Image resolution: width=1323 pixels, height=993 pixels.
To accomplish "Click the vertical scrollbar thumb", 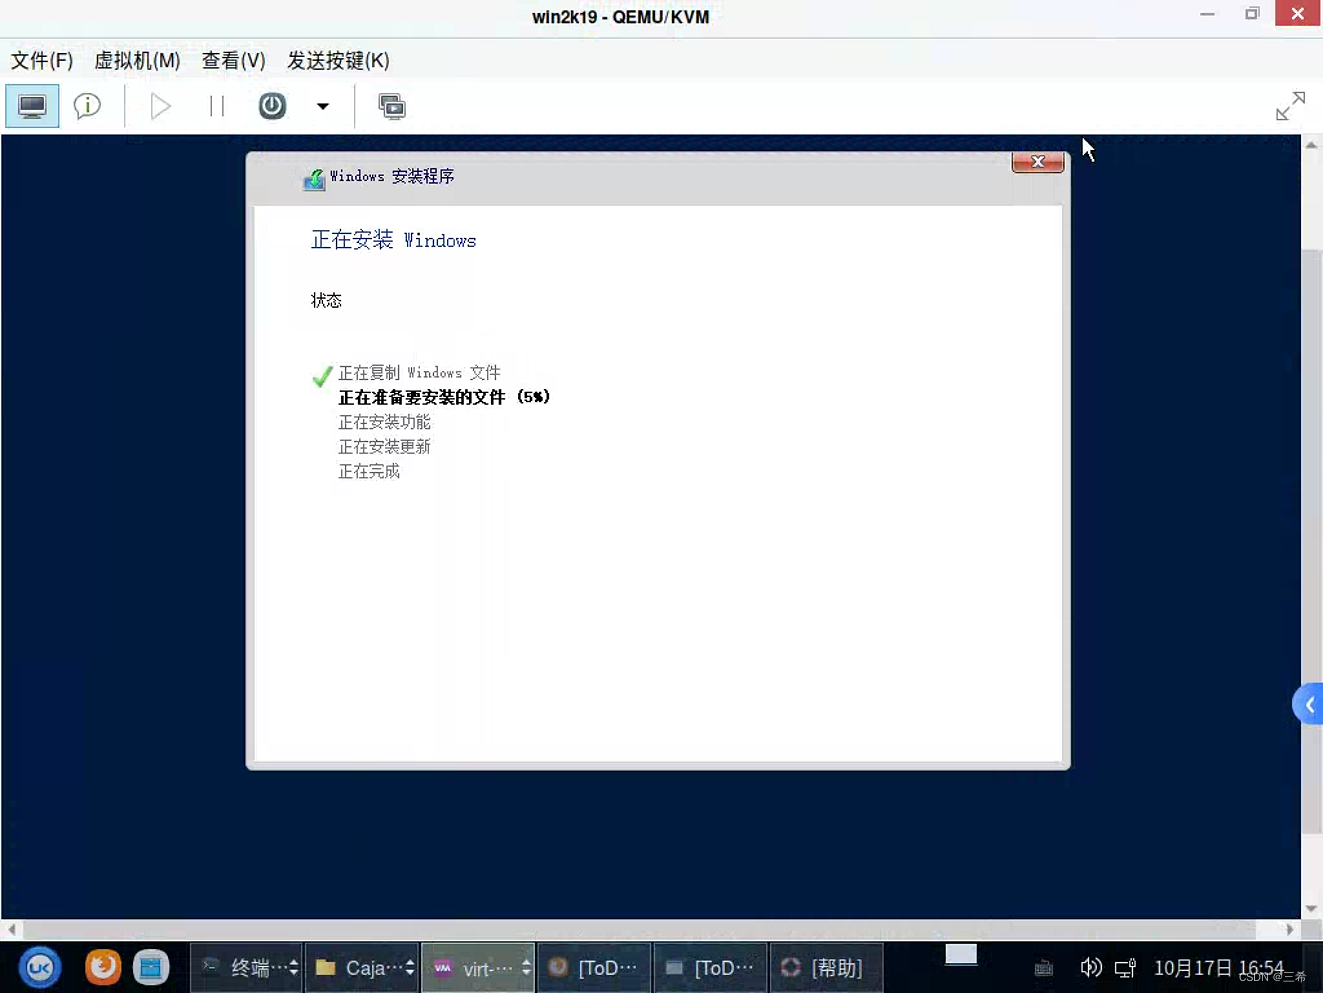I will coord(1312,540).
